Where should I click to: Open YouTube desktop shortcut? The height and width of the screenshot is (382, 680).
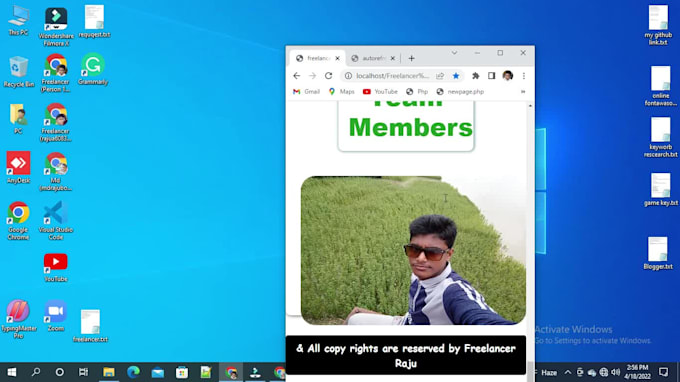(56, 268)
